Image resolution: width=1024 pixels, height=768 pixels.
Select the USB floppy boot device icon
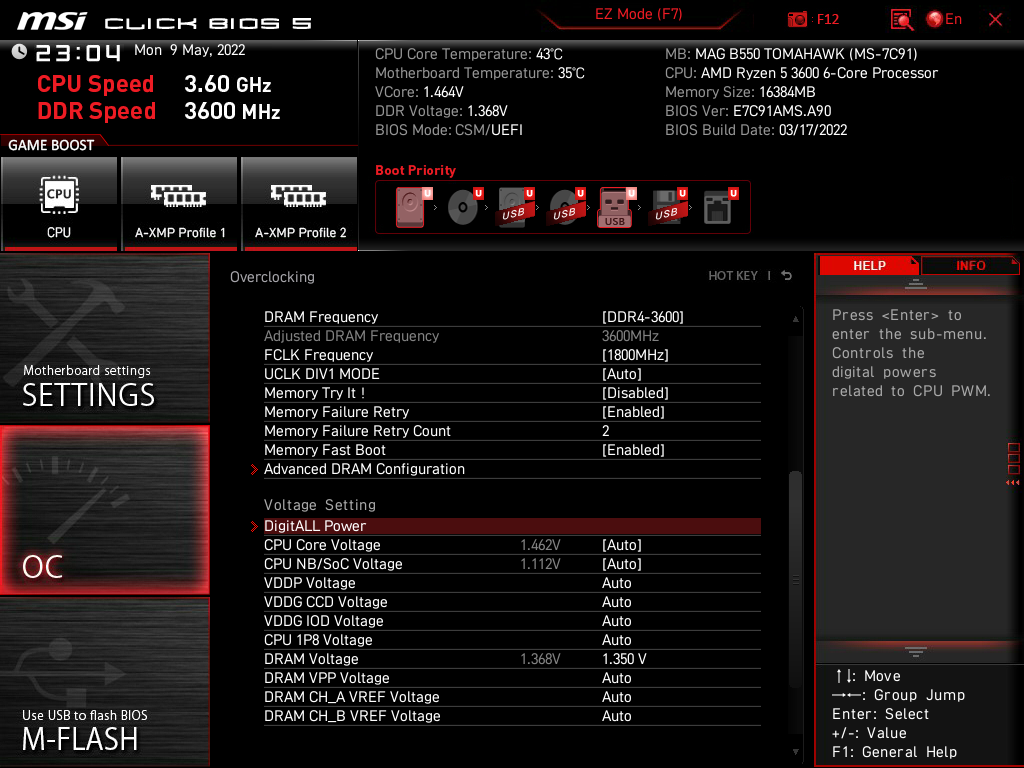click(668, 207)
